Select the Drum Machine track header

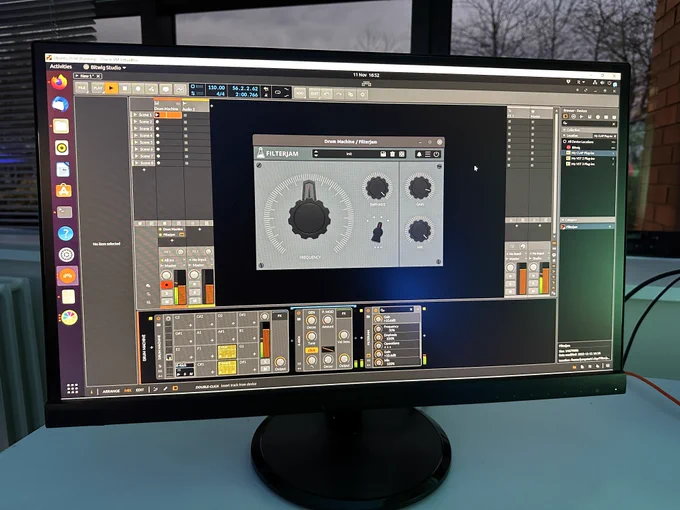coord(167,106)
